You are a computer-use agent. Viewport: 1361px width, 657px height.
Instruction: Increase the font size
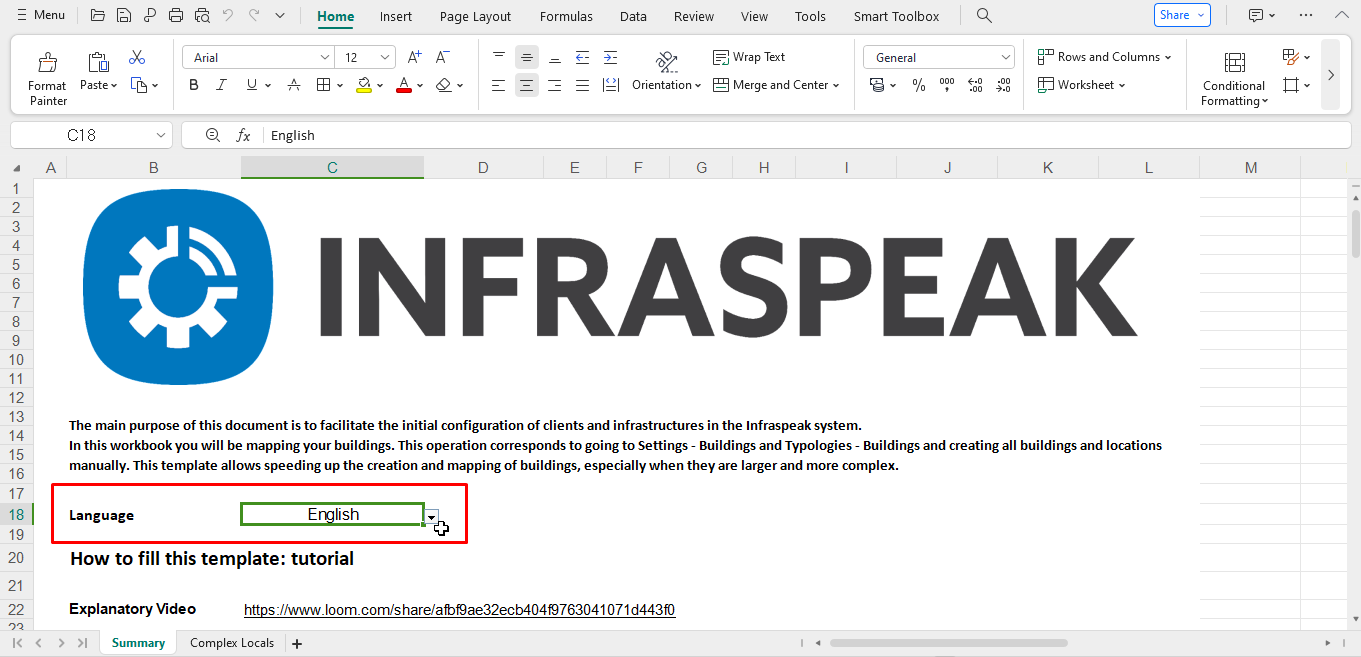[x=414, y=57]
